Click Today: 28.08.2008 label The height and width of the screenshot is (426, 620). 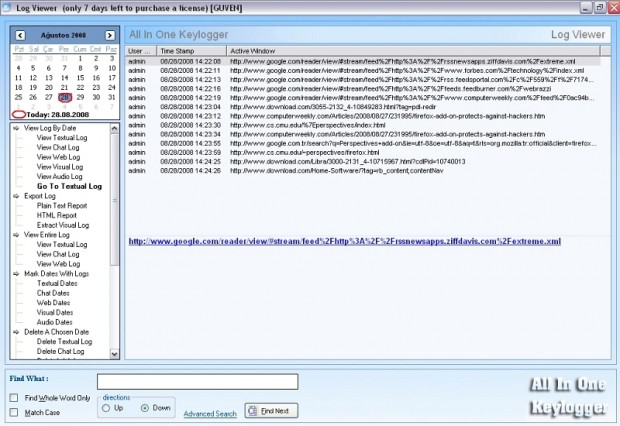pyautogui.click(x=58, y=115)
